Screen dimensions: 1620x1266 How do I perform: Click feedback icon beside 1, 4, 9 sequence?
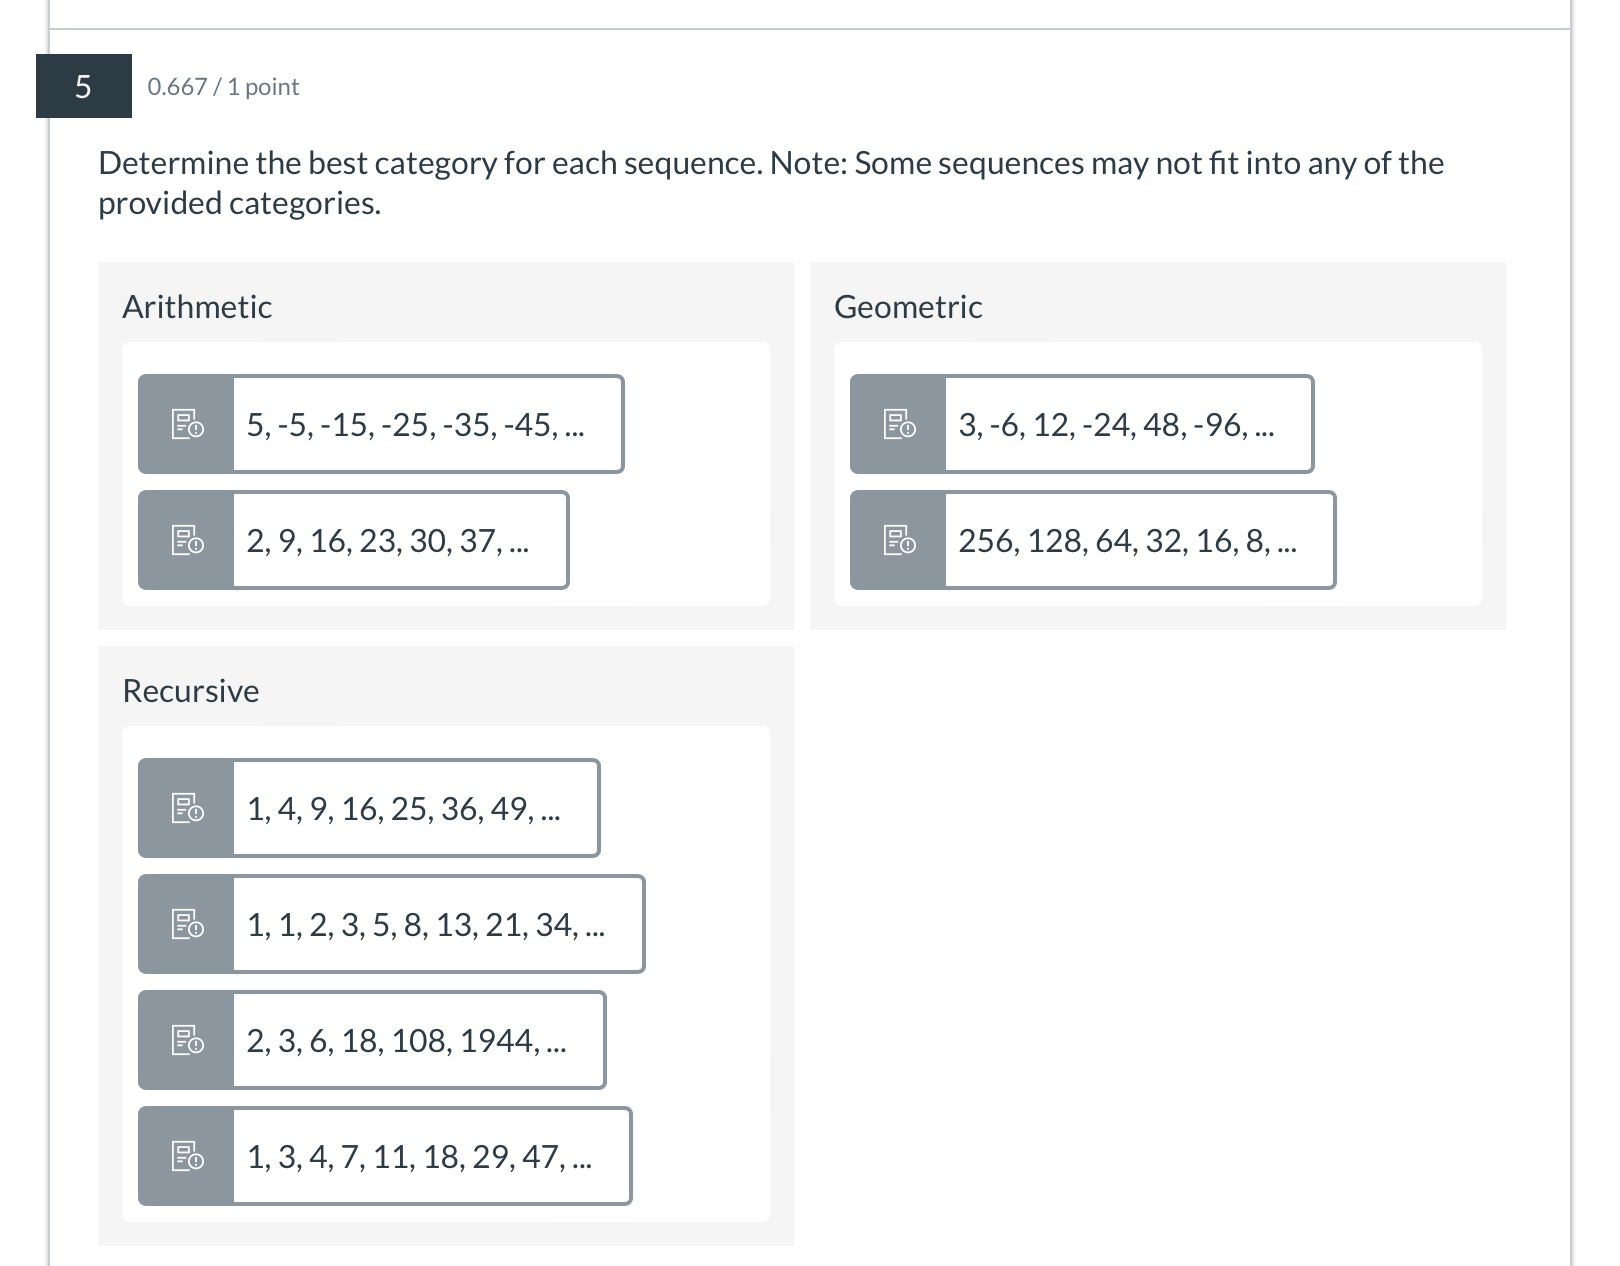(187, 808)
